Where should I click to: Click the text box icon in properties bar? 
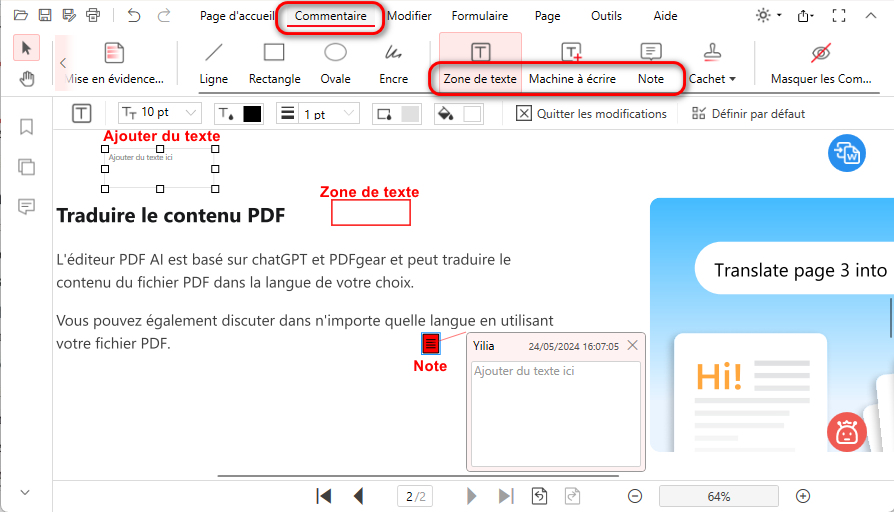[82, 113]
